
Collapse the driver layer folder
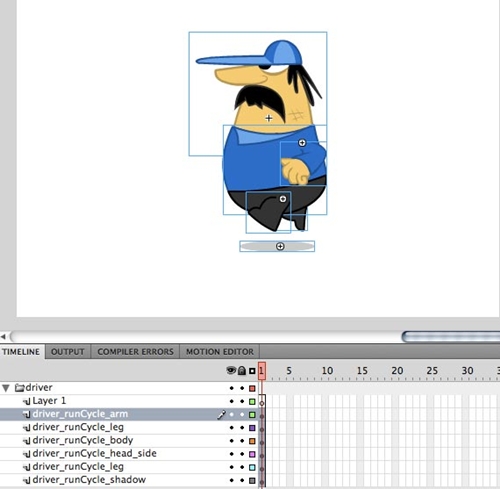pos(6,388)
